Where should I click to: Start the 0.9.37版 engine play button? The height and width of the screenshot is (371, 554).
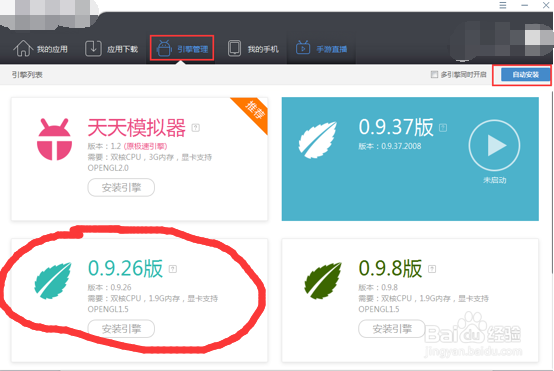click(x=494, y=145)
